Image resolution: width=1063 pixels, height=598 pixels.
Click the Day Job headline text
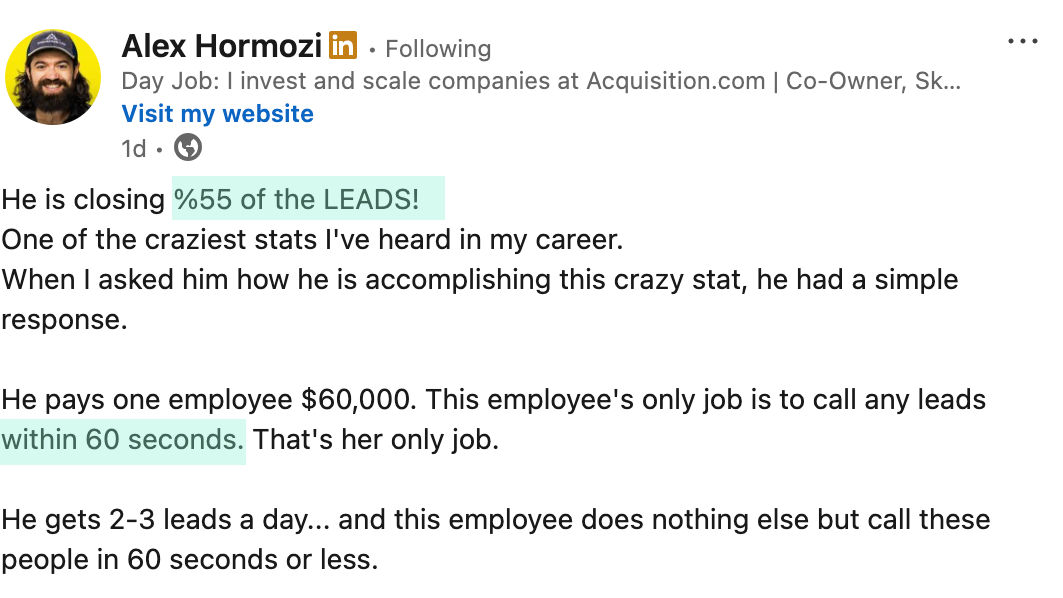point(540,82)
